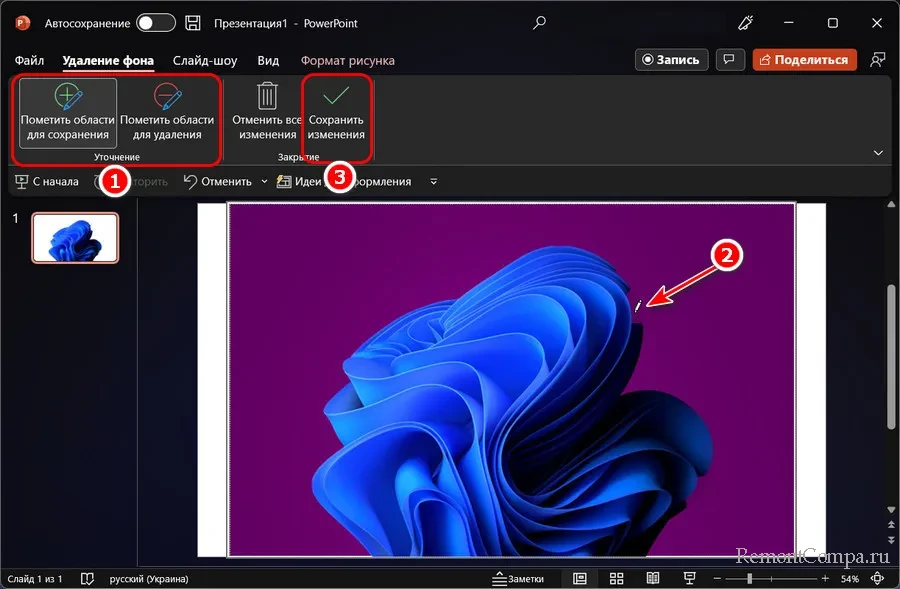The image size is (900, 589).
Task: Open the Формат рисунка tab
Action: (x=347, y=60)
